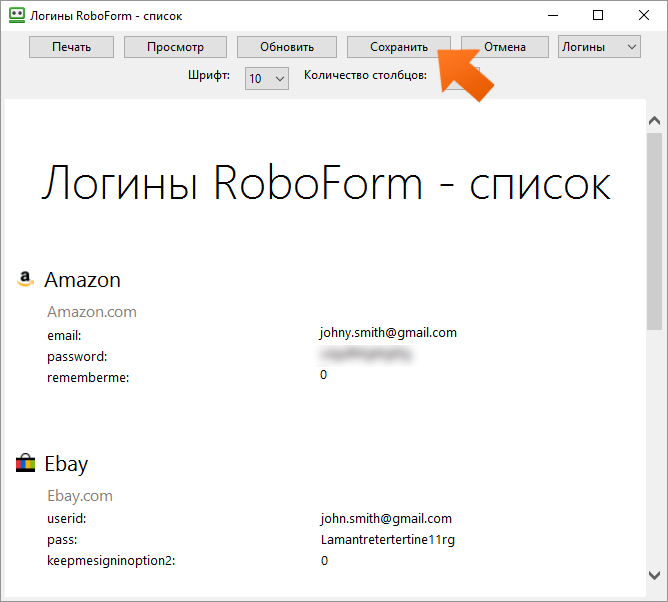
Task: Click the scrollbar up arrow
Action: (654, 121)
